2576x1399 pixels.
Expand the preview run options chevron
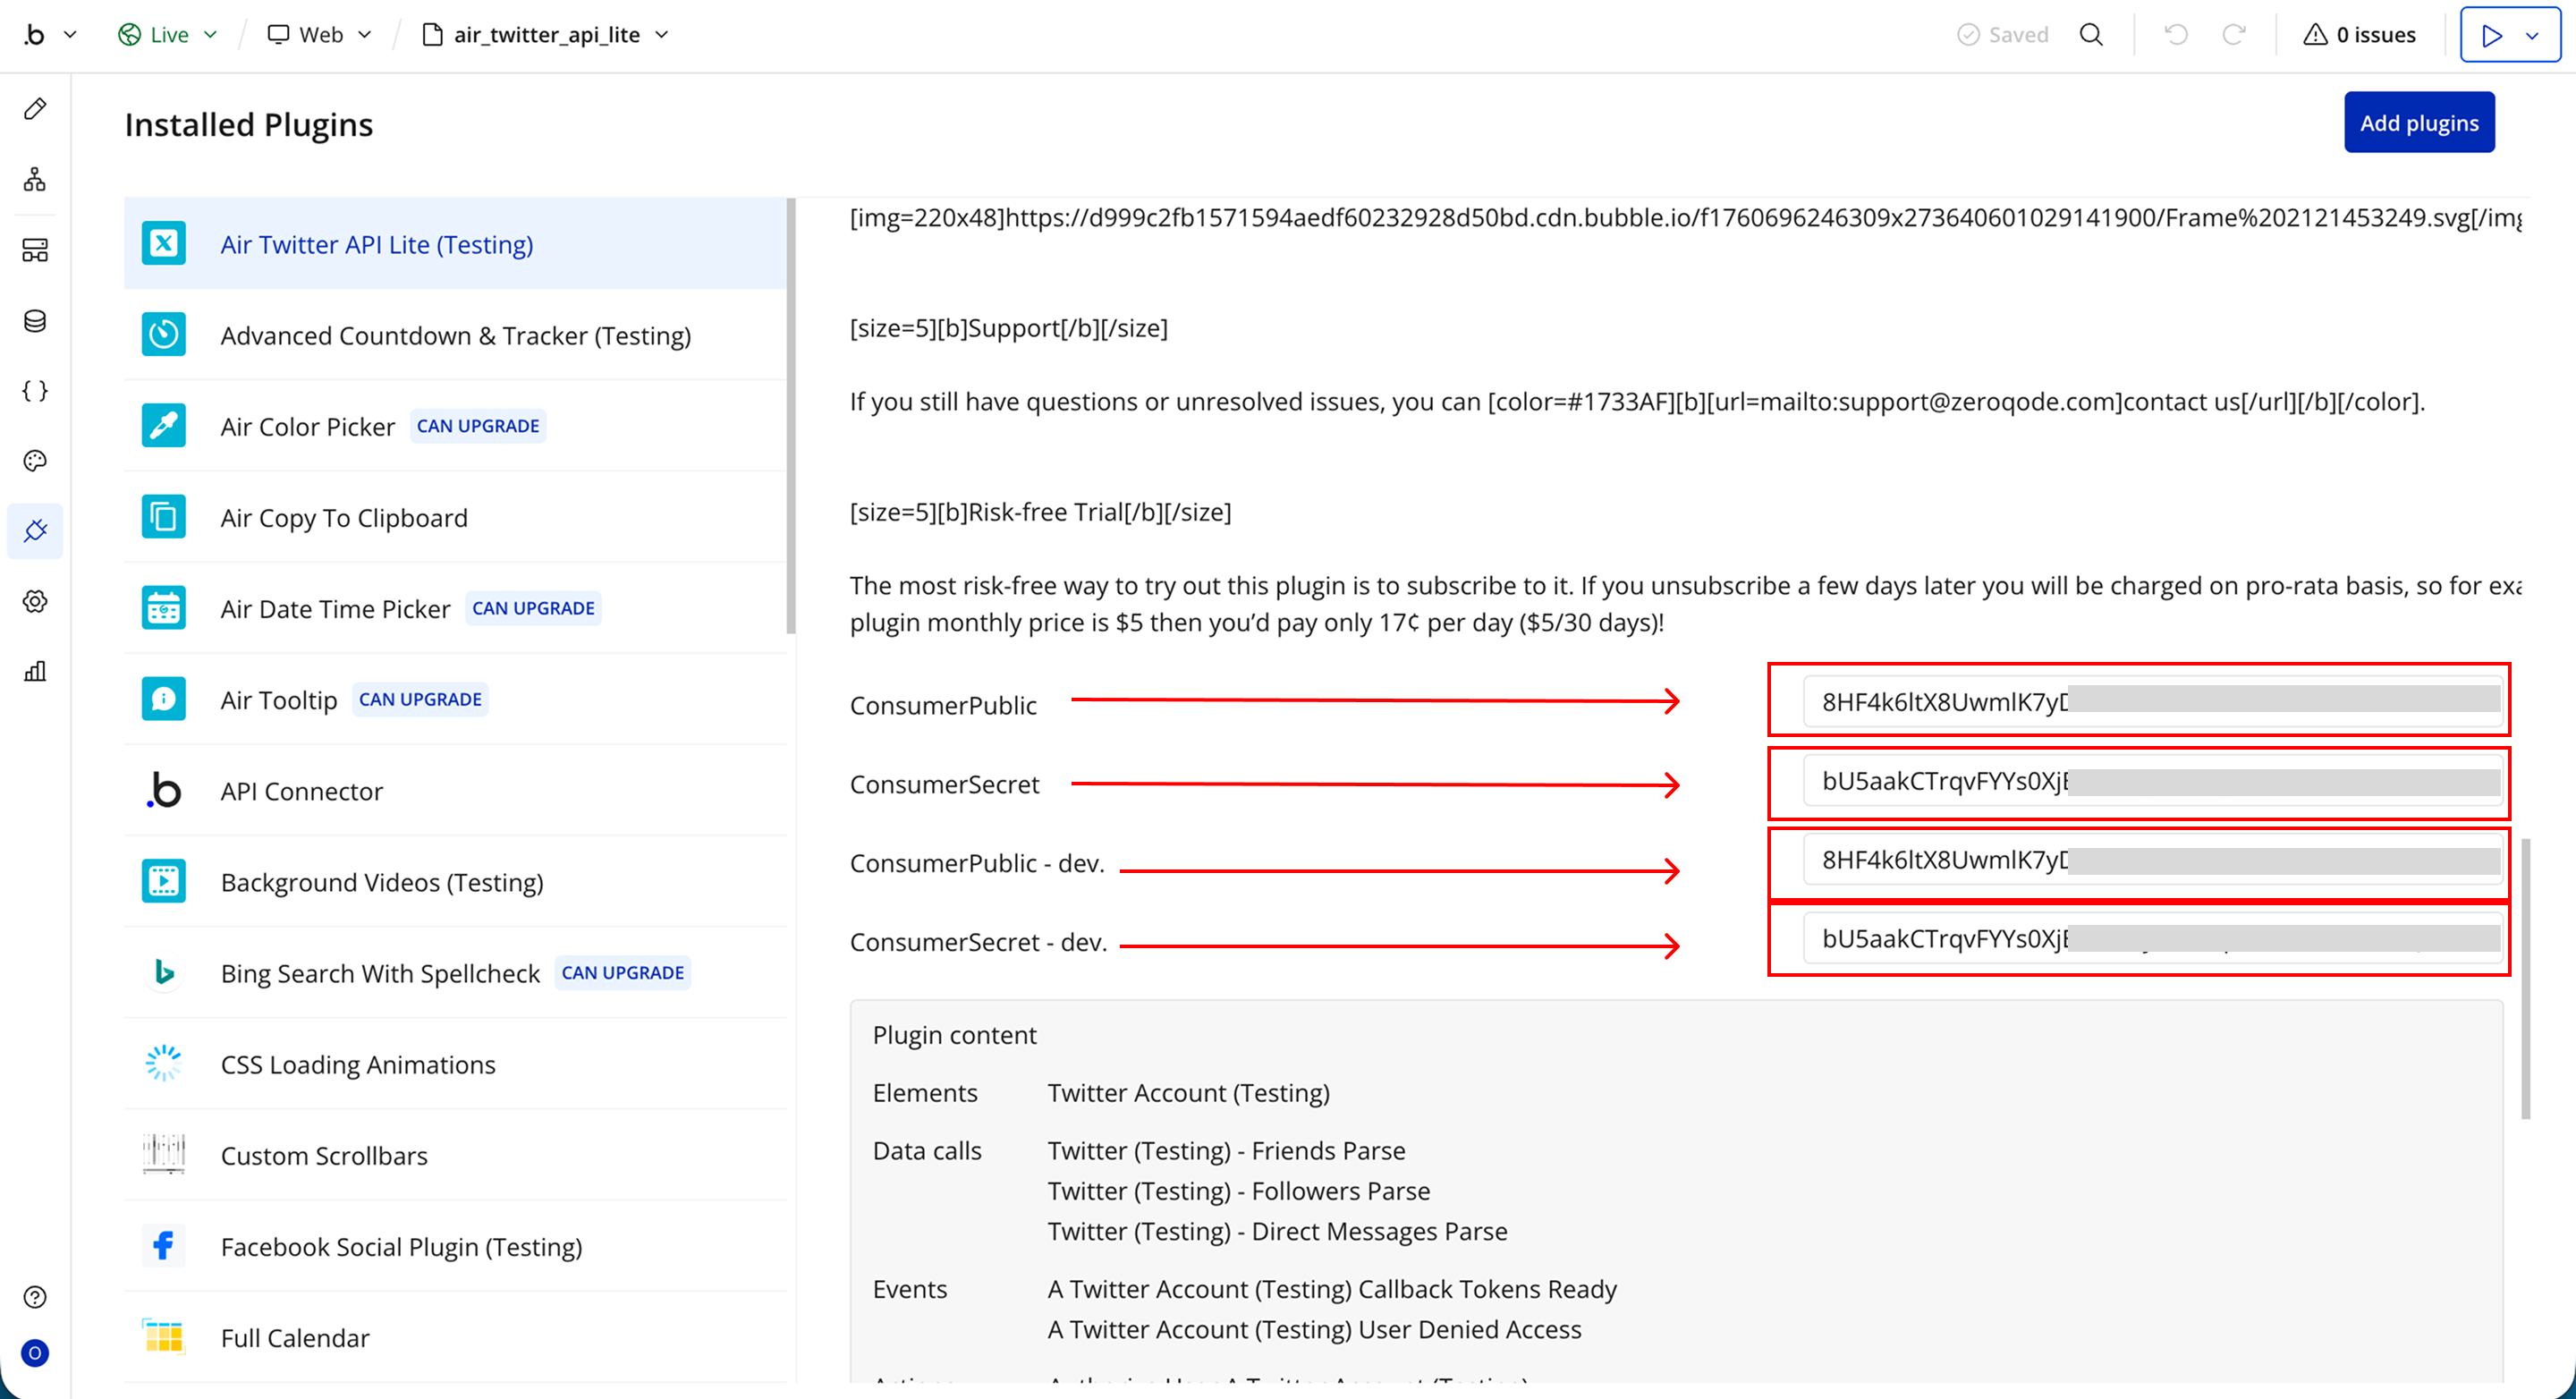click(2532, 36)
